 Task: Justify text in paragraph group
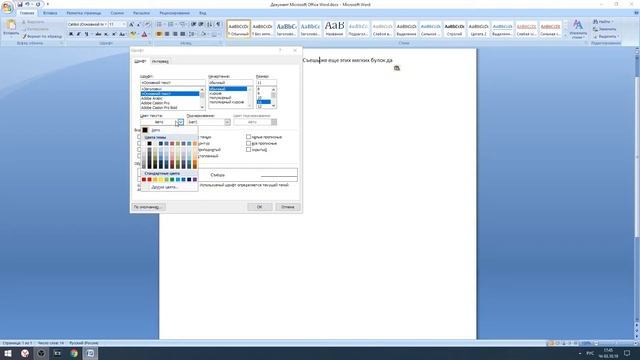[182, 34]
